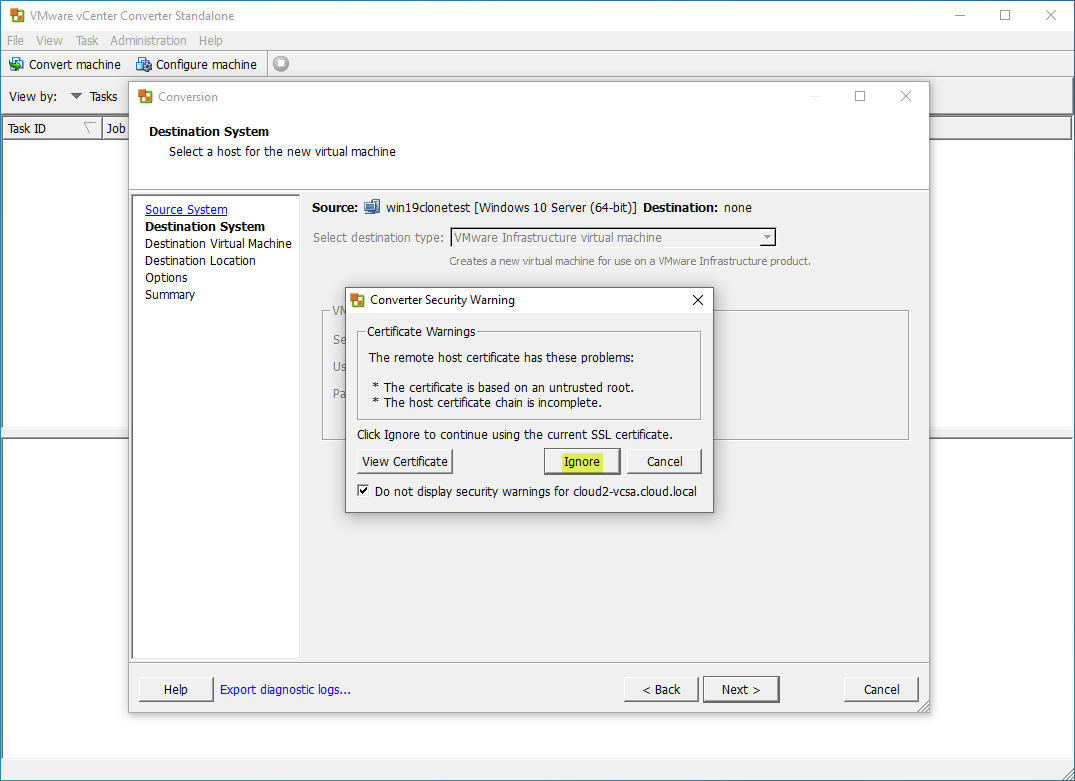The image size is (1075, 781).
Task: Open the Task menu
Action: click(x=87, y=40)
